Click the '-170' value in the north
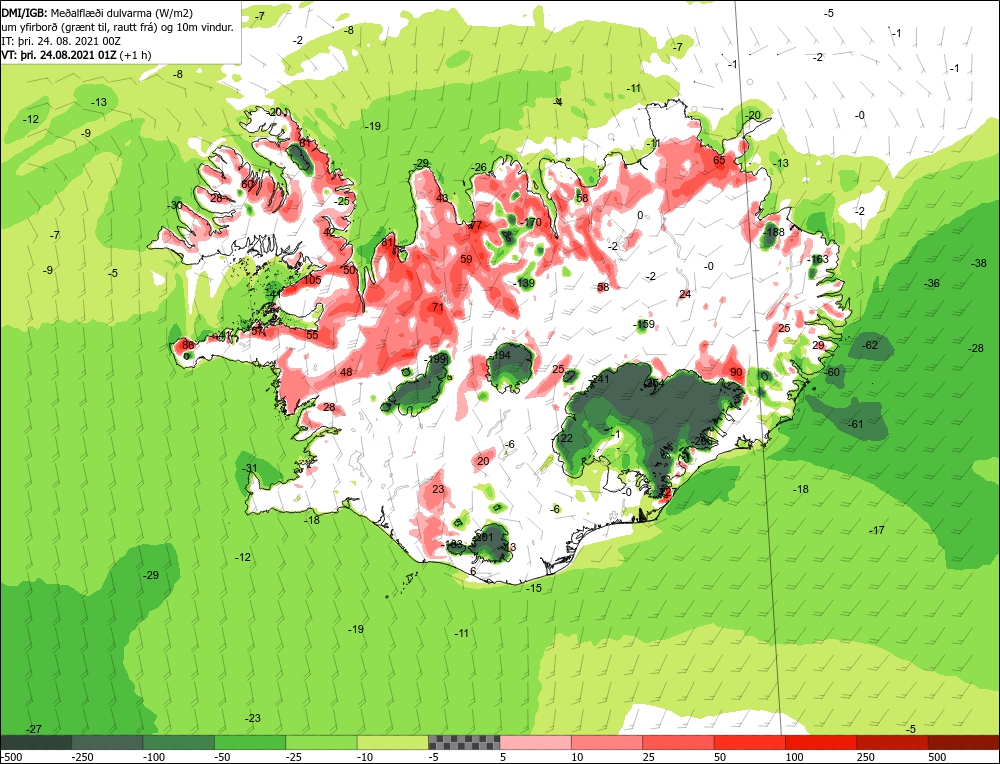 click(x=531, y=223)
